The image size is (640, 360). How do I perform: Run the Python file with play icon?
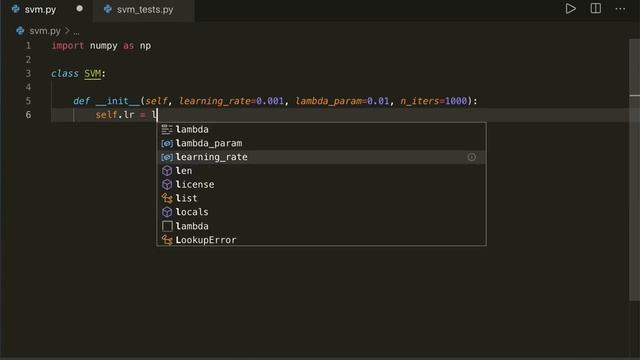[571, 9]
